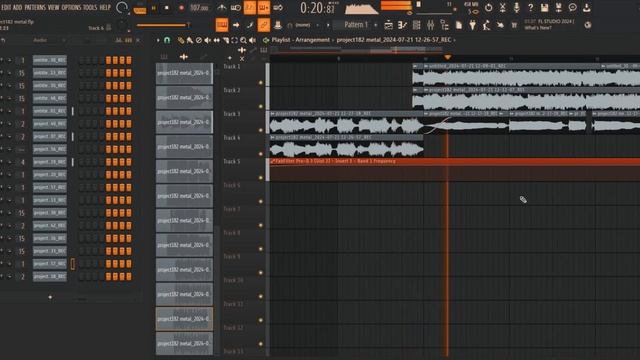Open the playlist options menu arrow

pos(158,40)
